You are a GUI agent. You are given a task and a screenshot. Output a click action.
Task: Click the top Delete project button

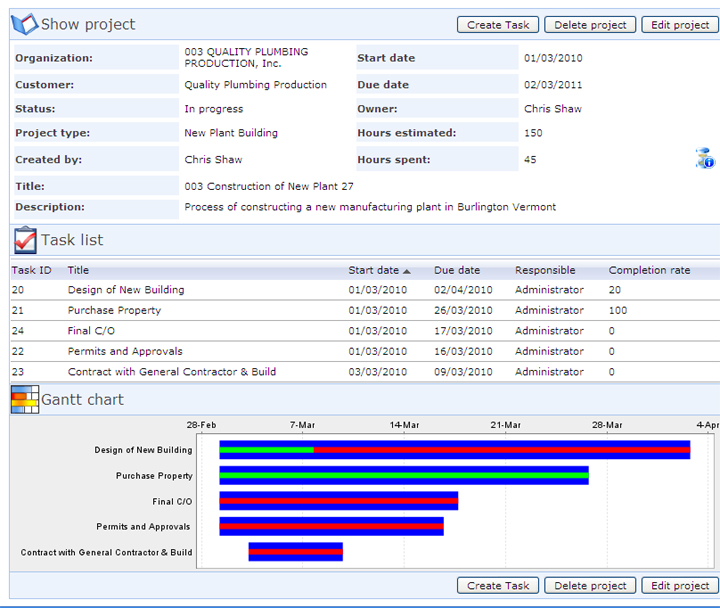click(590, 25)
